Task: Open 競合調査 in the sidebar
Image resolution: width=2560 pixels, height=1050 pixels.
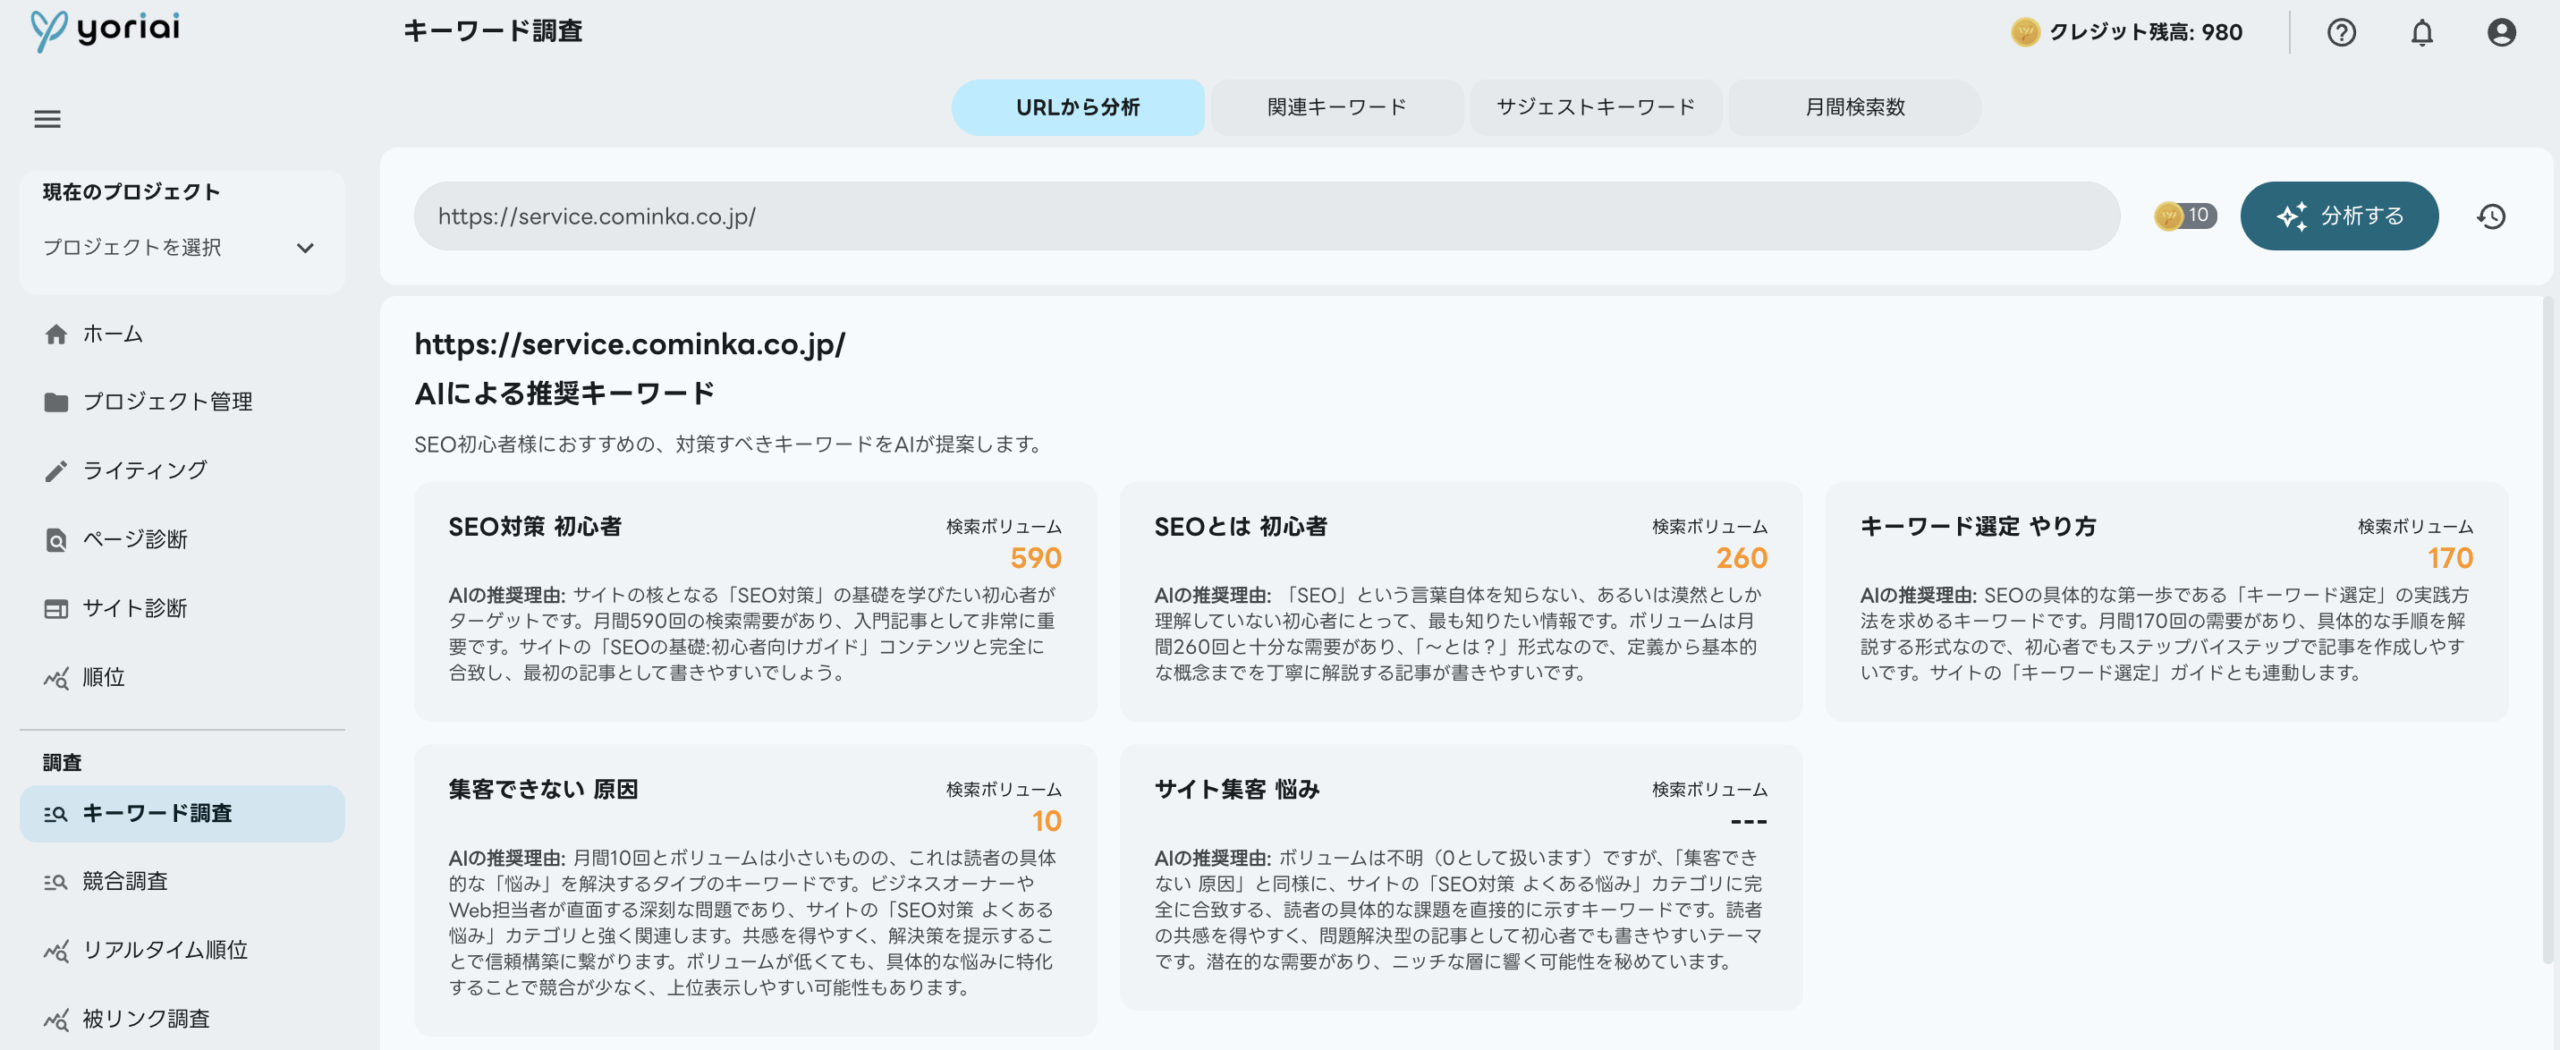Action: point(125,881)
